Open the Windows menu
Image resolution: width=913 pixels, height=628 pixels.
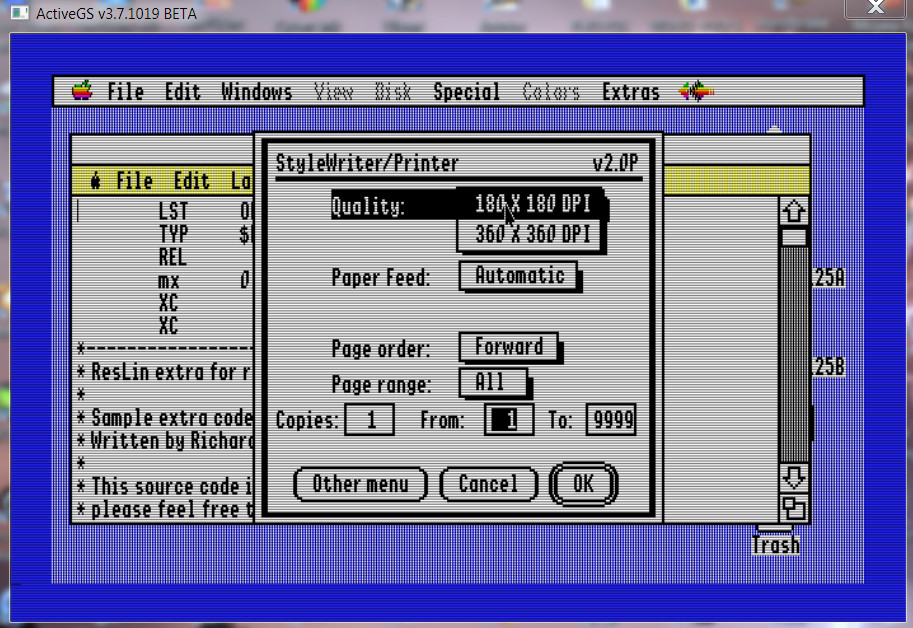256,92
